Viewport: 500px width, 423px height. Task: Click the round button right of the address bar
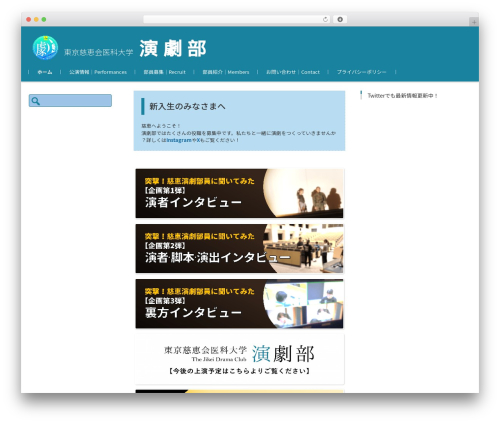tap(340, 19)
